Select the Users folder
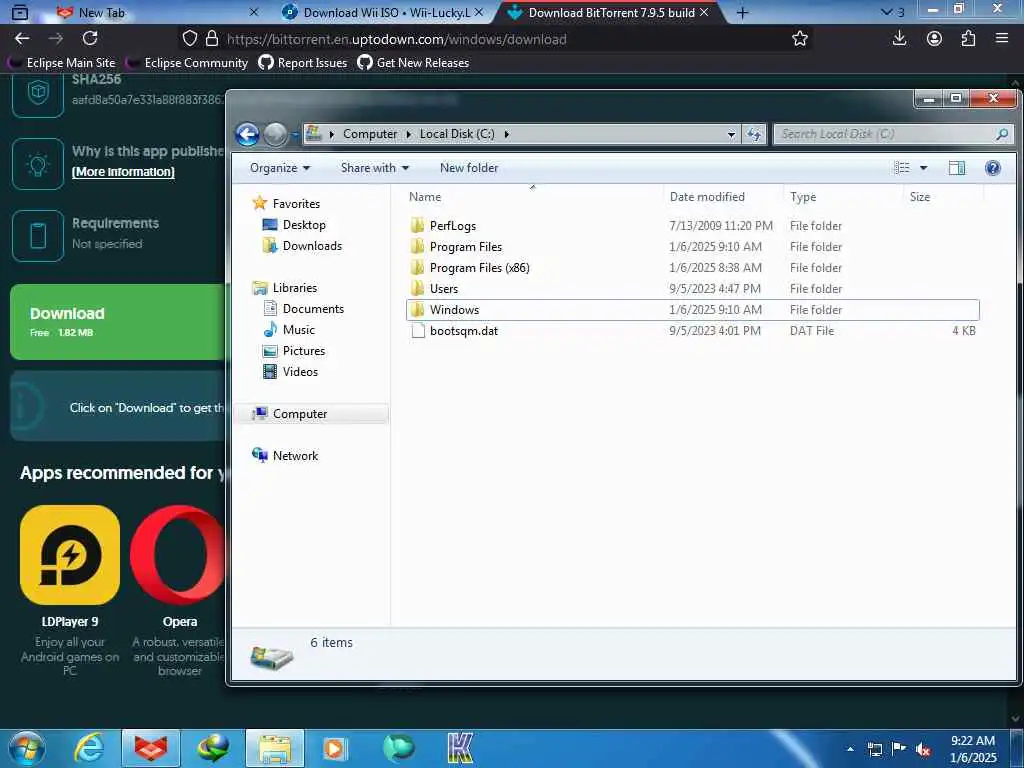This screenshot has height=768, width=1024. click(x=443, y=289)
